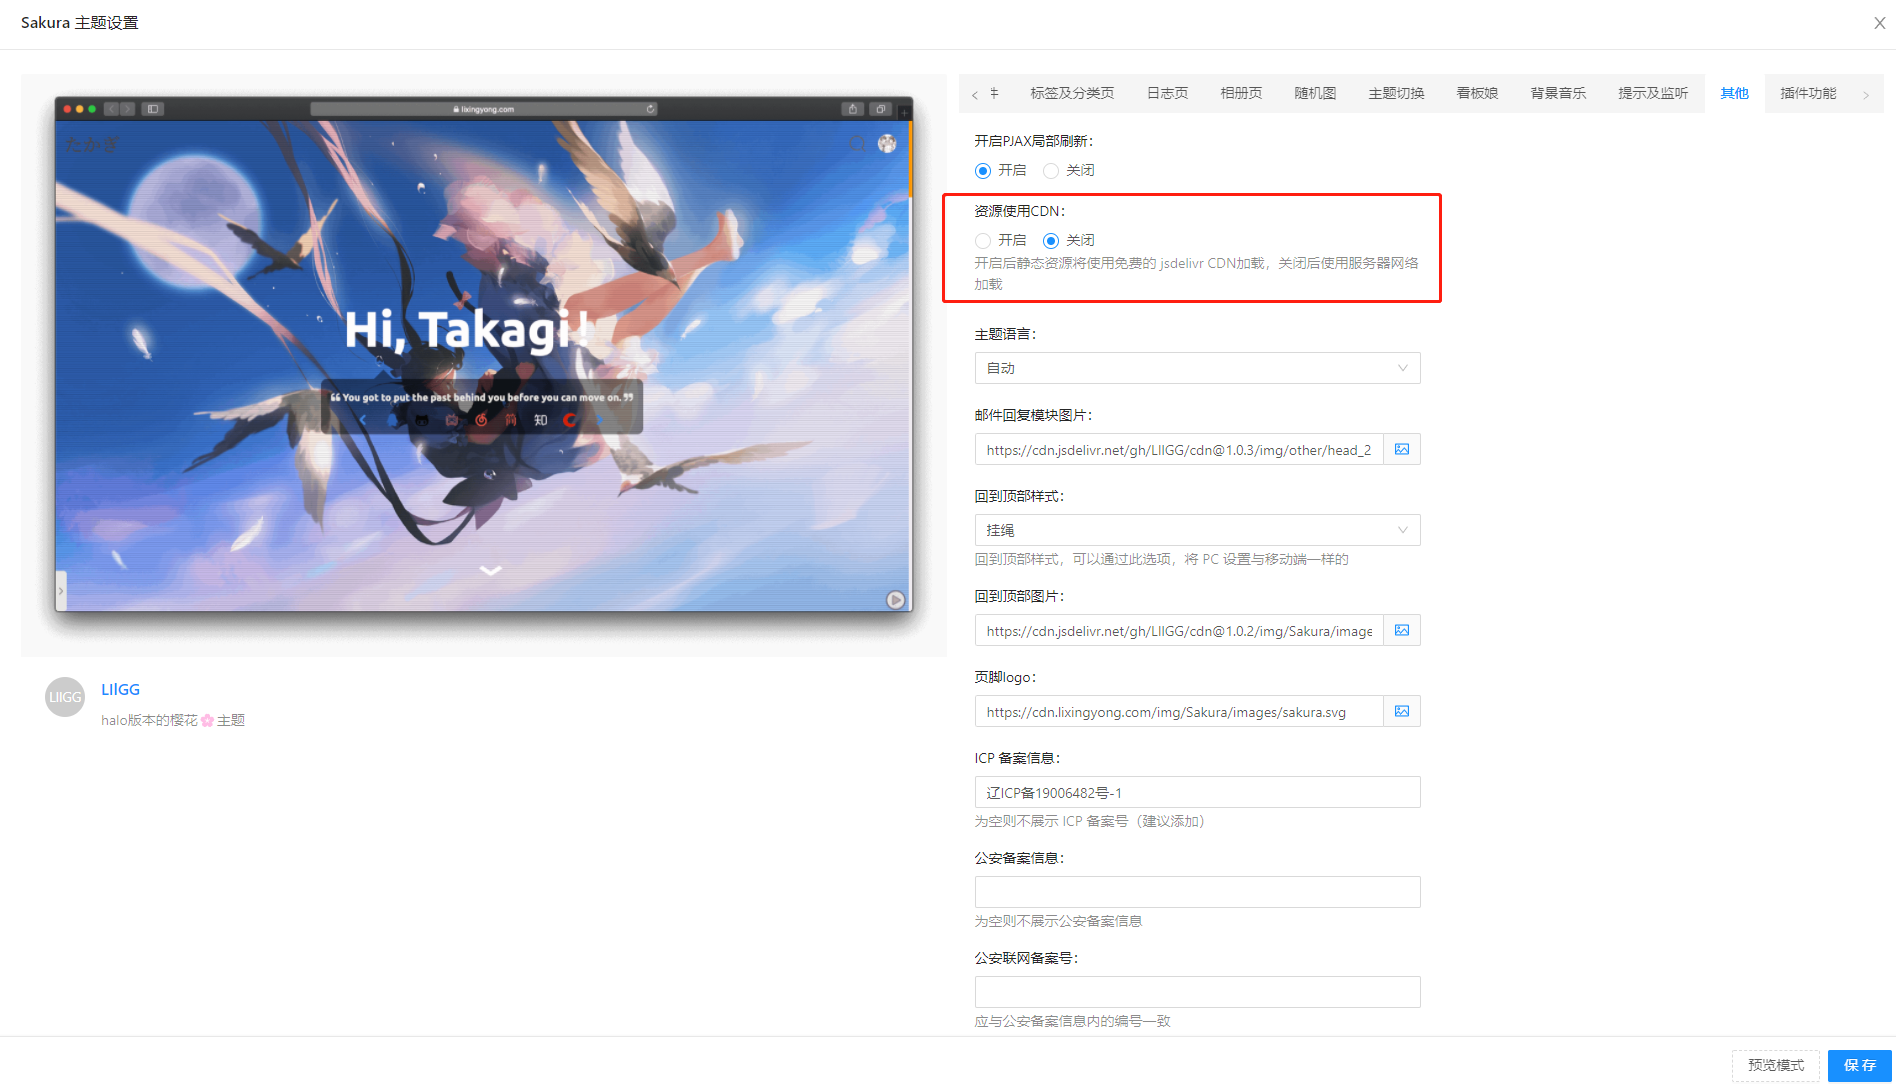
Task: Click the empty 公安备案信息 input field
Action: click(x=1196, y=891)
